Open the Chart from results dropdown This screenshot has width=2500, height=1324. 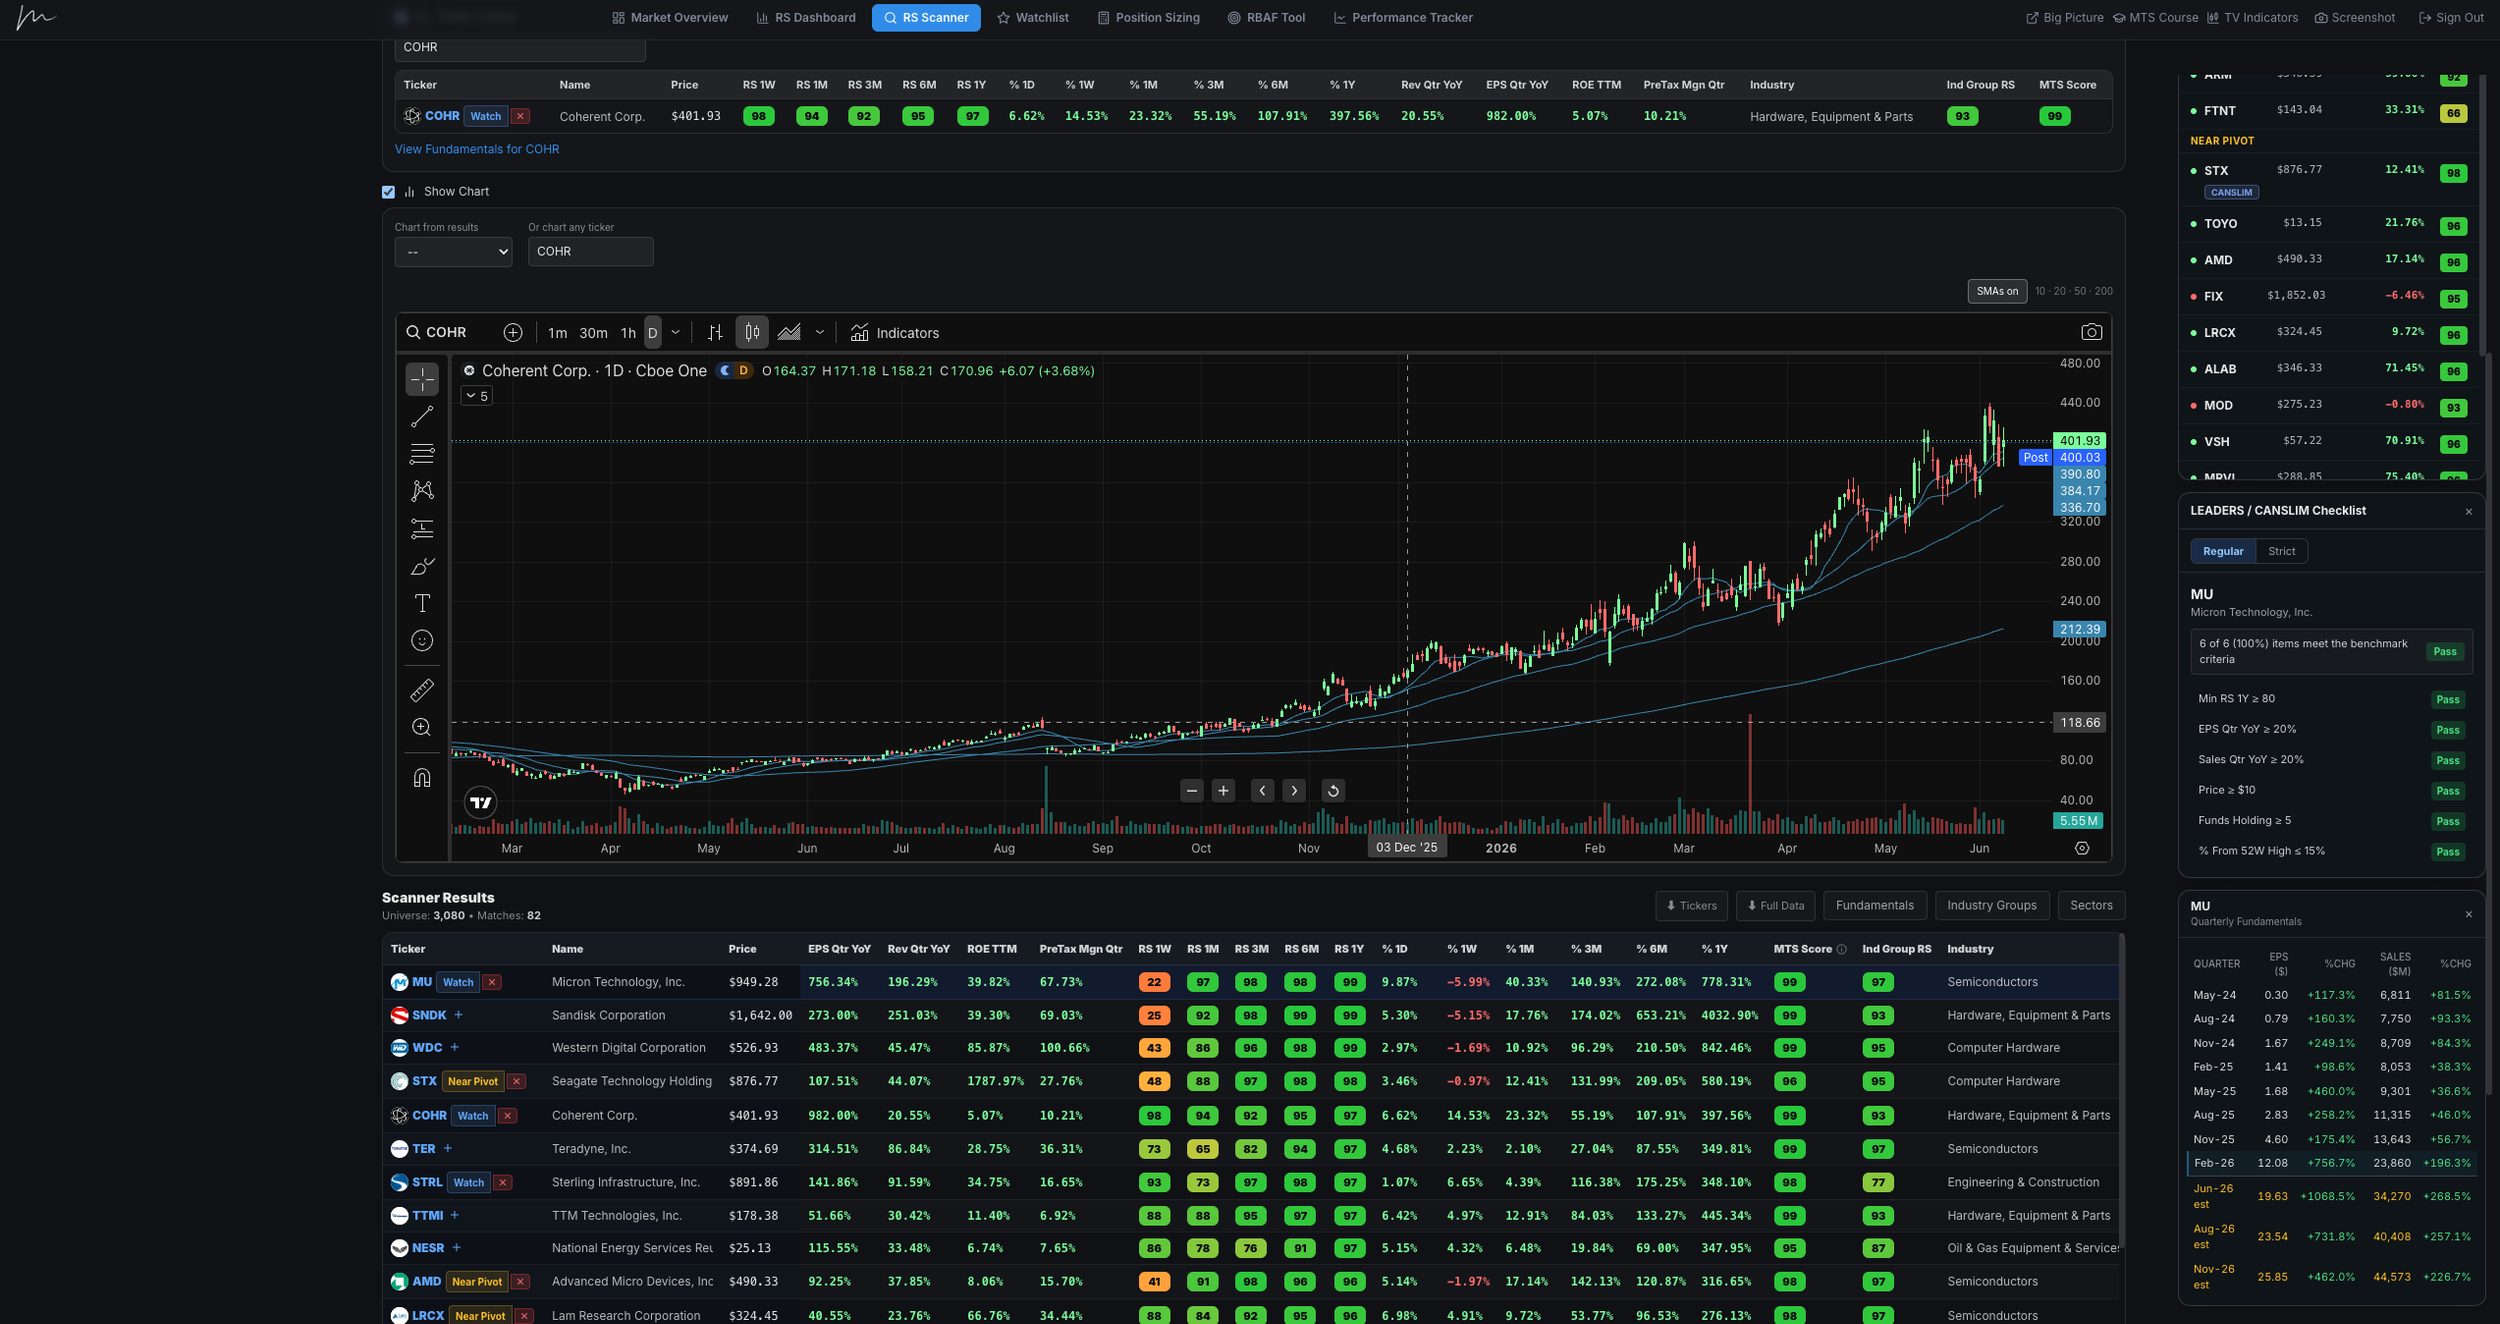pyautogui.click(x=453, y=252)
